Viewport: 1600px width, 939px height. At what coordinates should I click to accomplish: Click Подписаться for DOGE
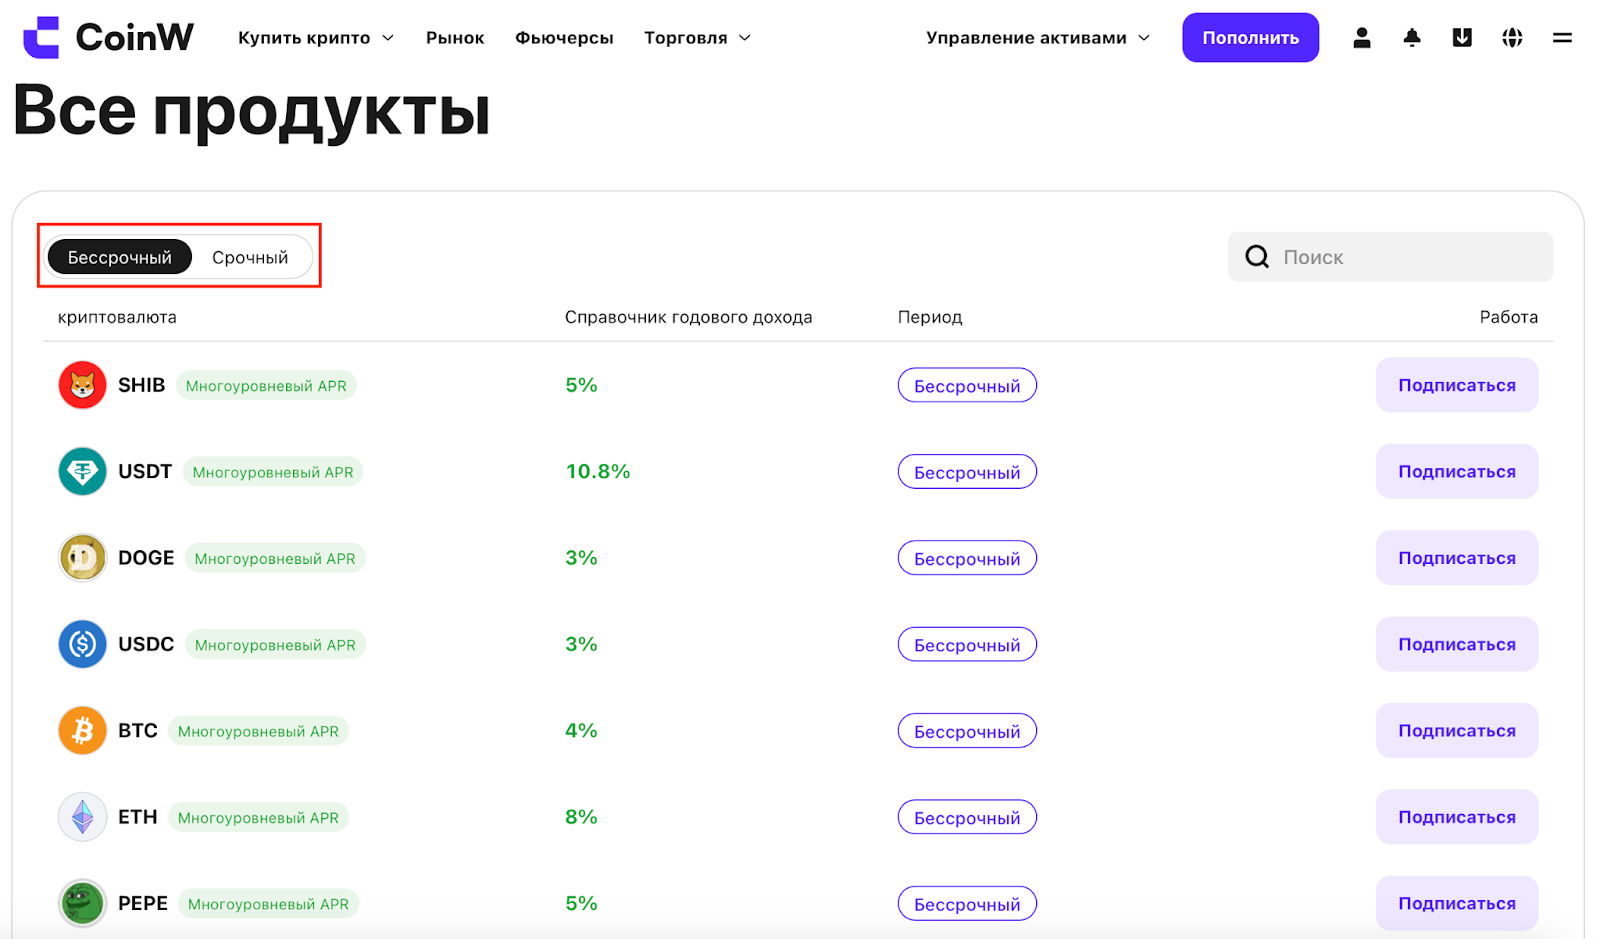pyautogui.click(x=1456, y=558)
